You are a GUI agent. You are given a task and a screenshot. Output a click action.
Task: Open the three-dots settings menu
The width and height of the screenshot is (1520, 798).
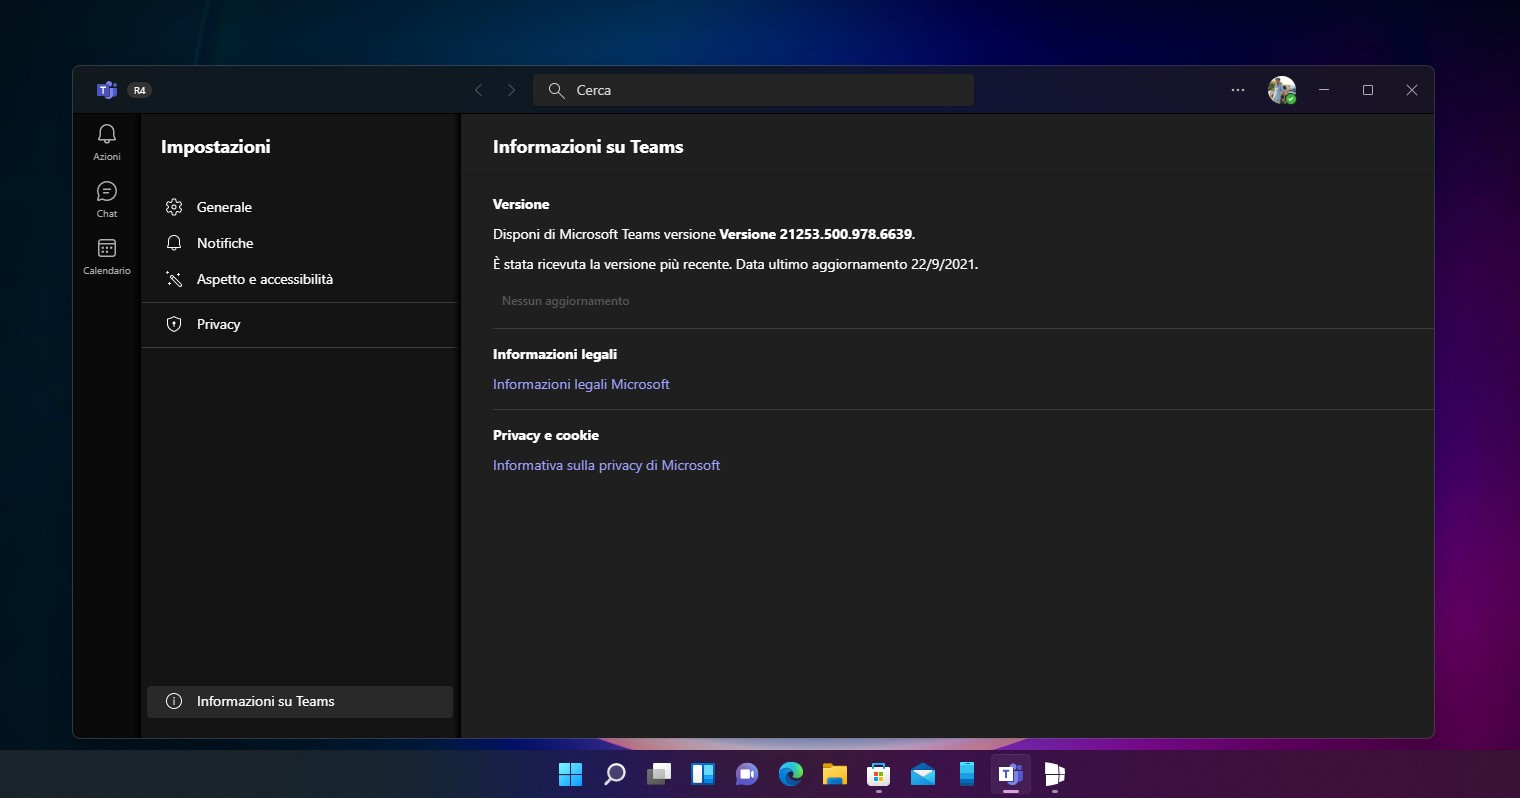pyautogui.click(x=1238, y=90)
